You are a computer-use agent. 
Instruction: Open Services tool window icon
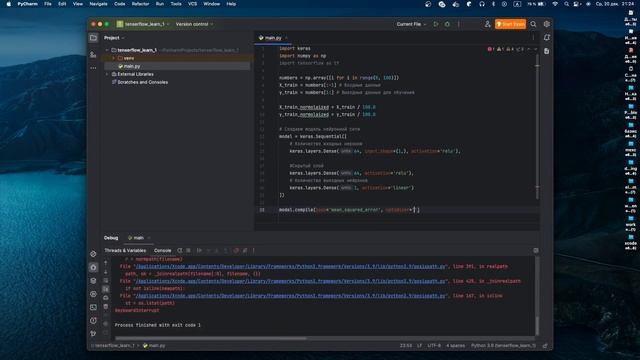pyautogui.click(x=93, y=294)
